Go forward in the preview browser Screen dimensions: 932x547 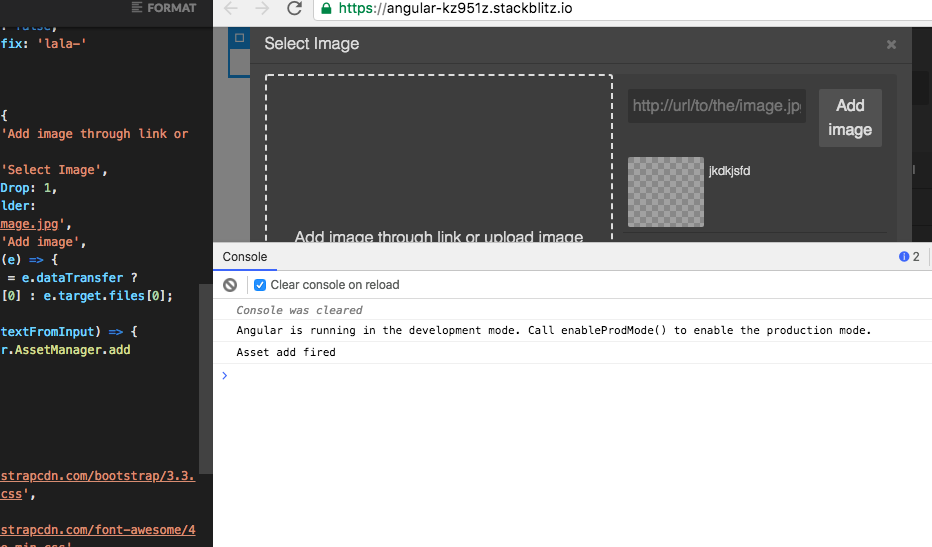tap(262, 8)
